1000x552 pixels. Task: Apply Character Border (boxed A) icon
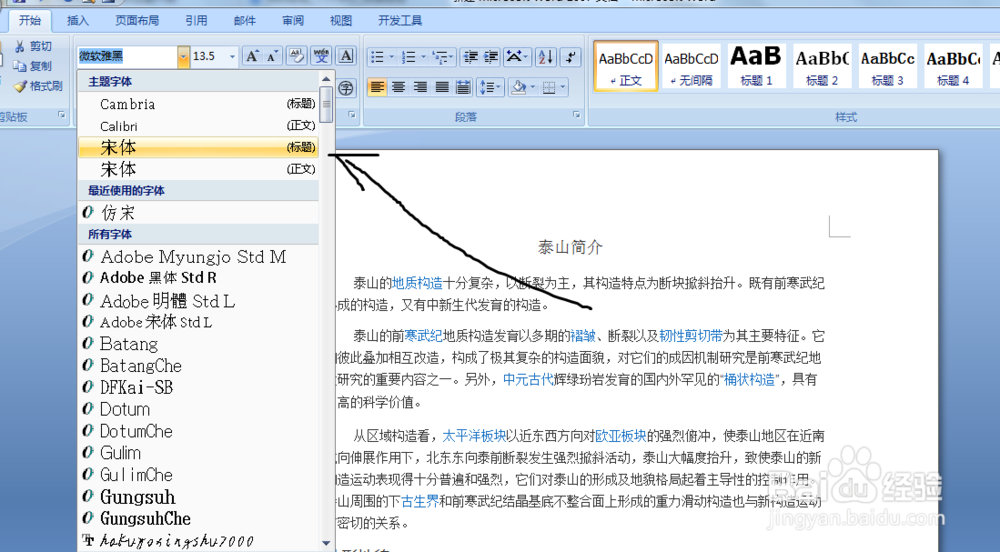click(x=346, y=56)
